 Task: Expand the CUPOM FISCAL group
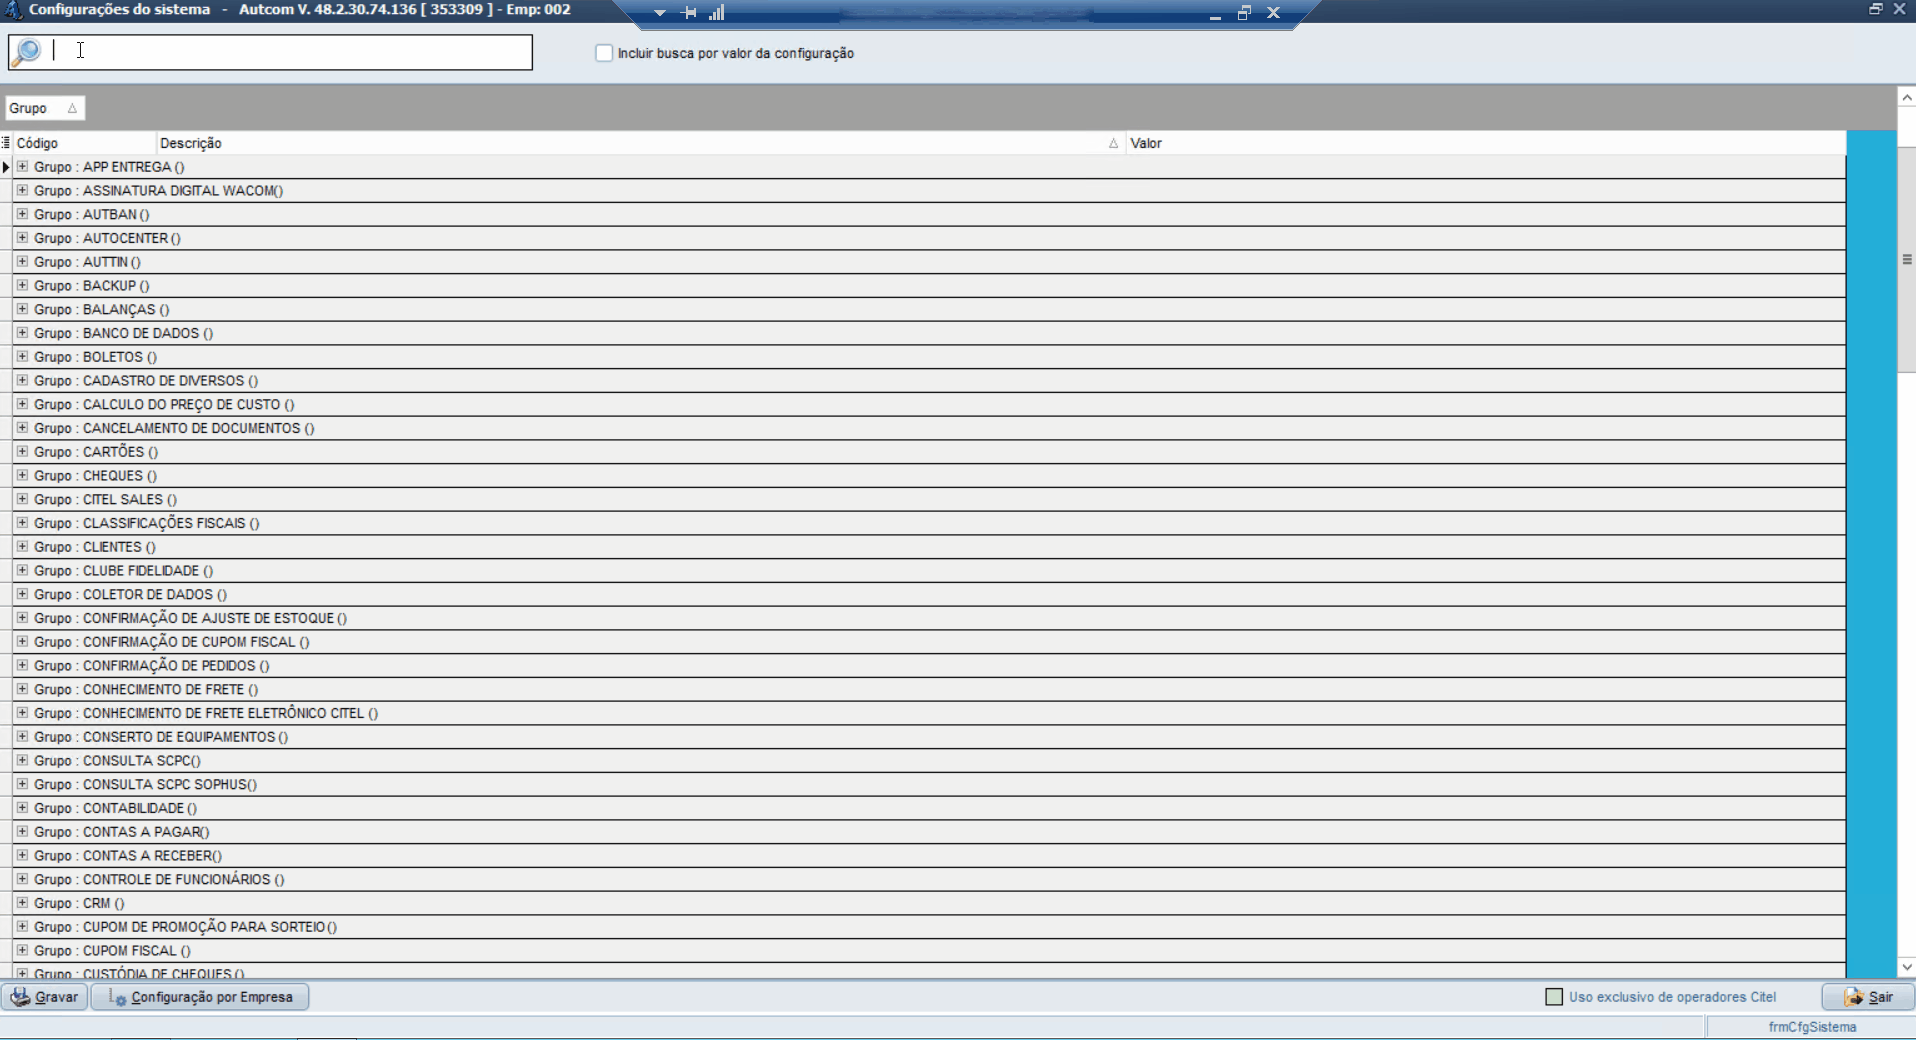click(x=22, y=951)
